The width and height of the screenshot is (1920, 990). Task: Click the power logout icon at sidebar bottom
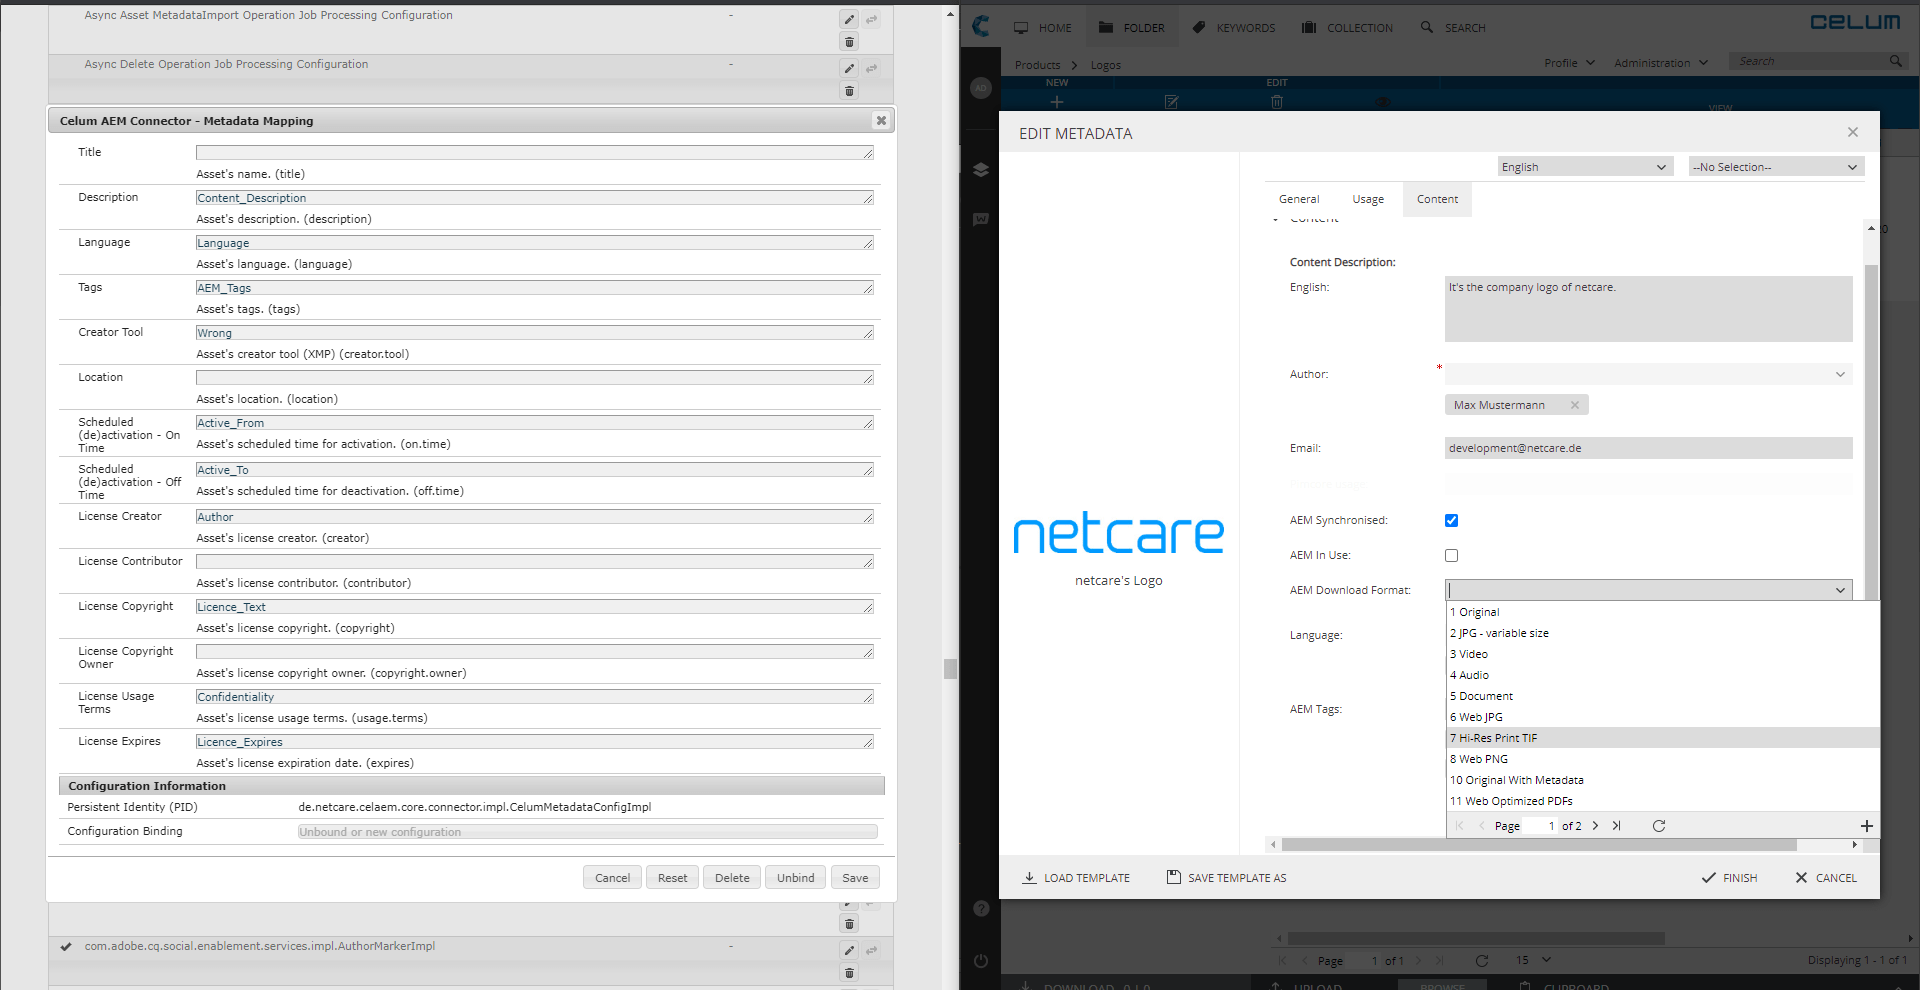981,960
